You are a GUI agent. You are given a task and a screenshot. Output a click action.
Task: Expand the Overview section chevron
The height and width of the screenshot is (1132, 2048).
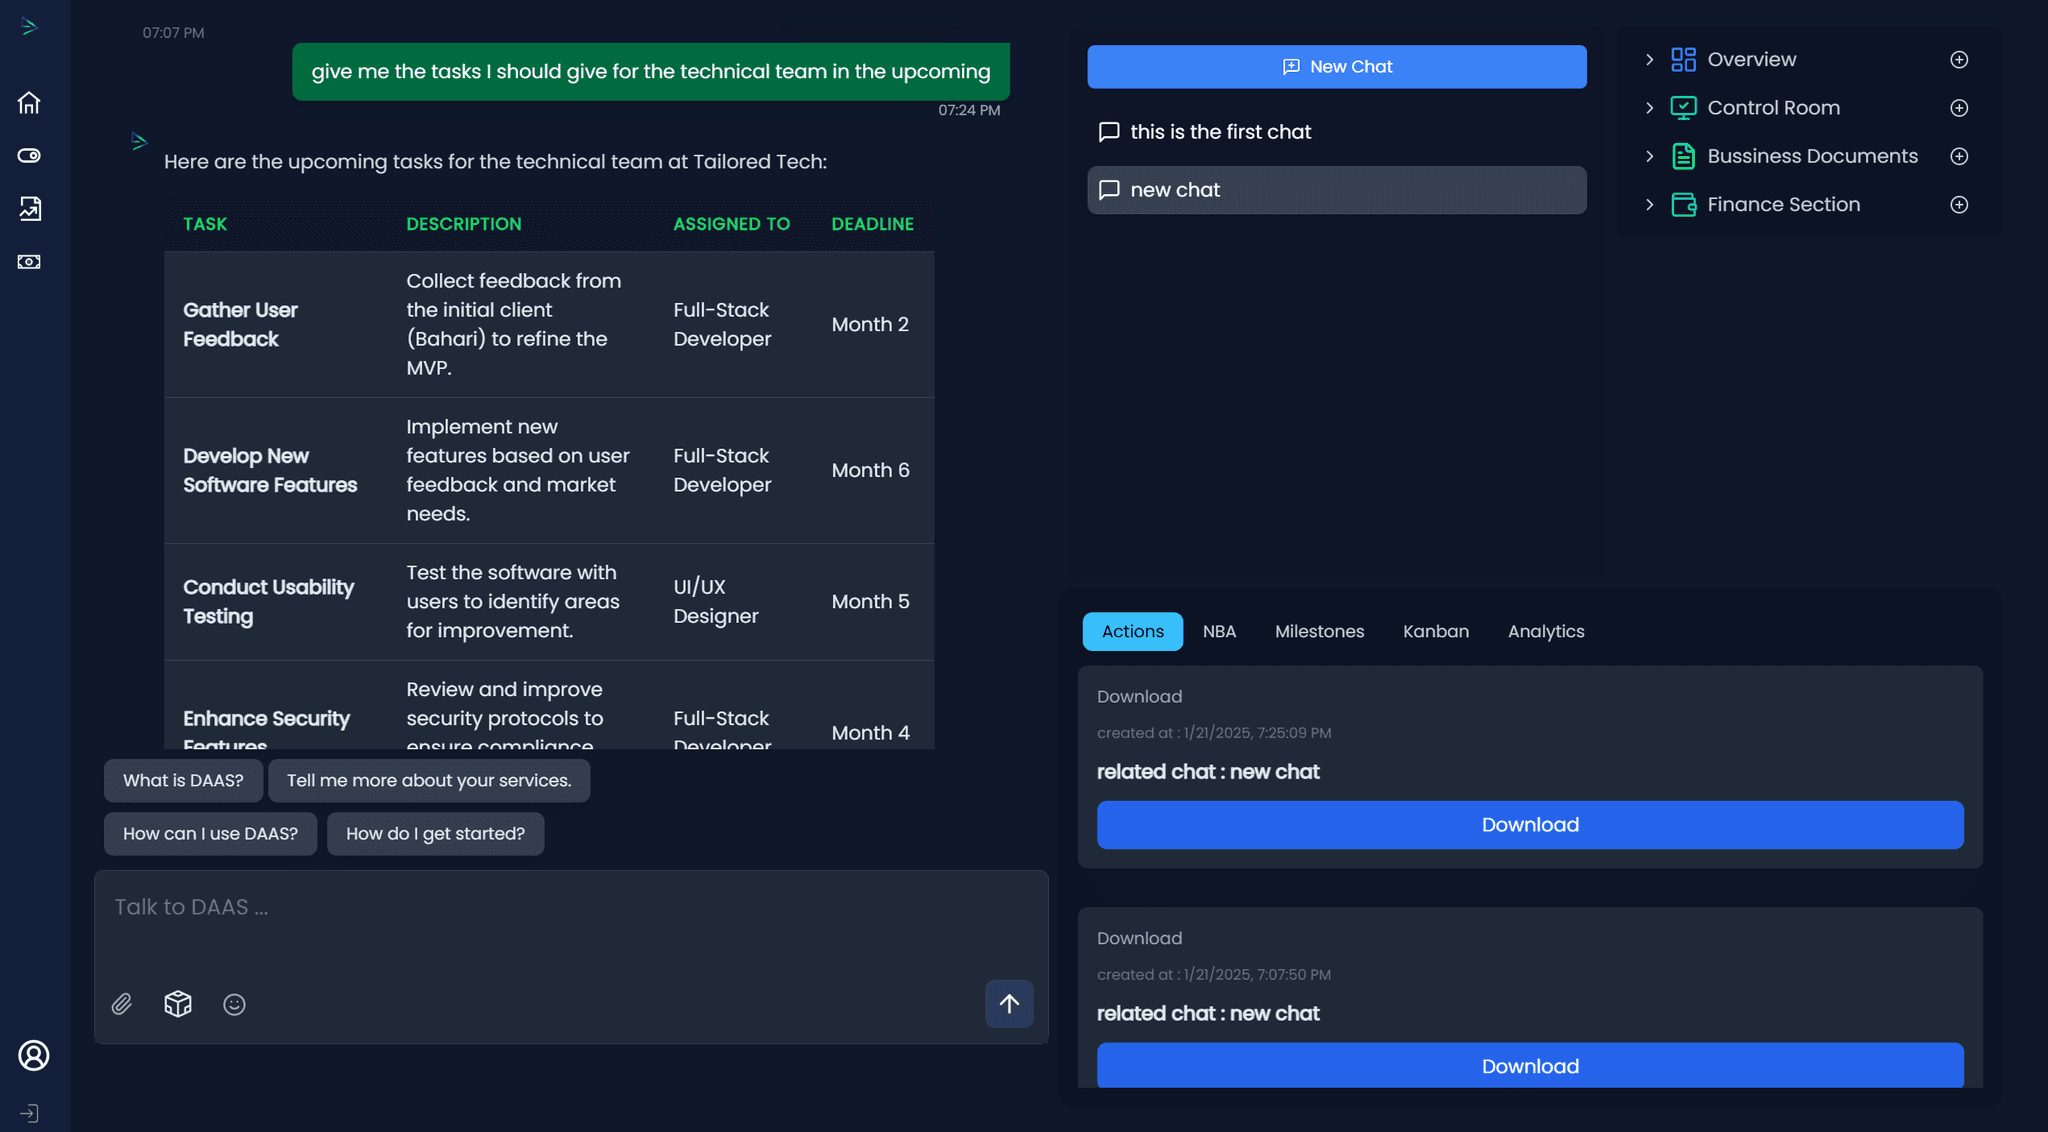point(1649,59)
